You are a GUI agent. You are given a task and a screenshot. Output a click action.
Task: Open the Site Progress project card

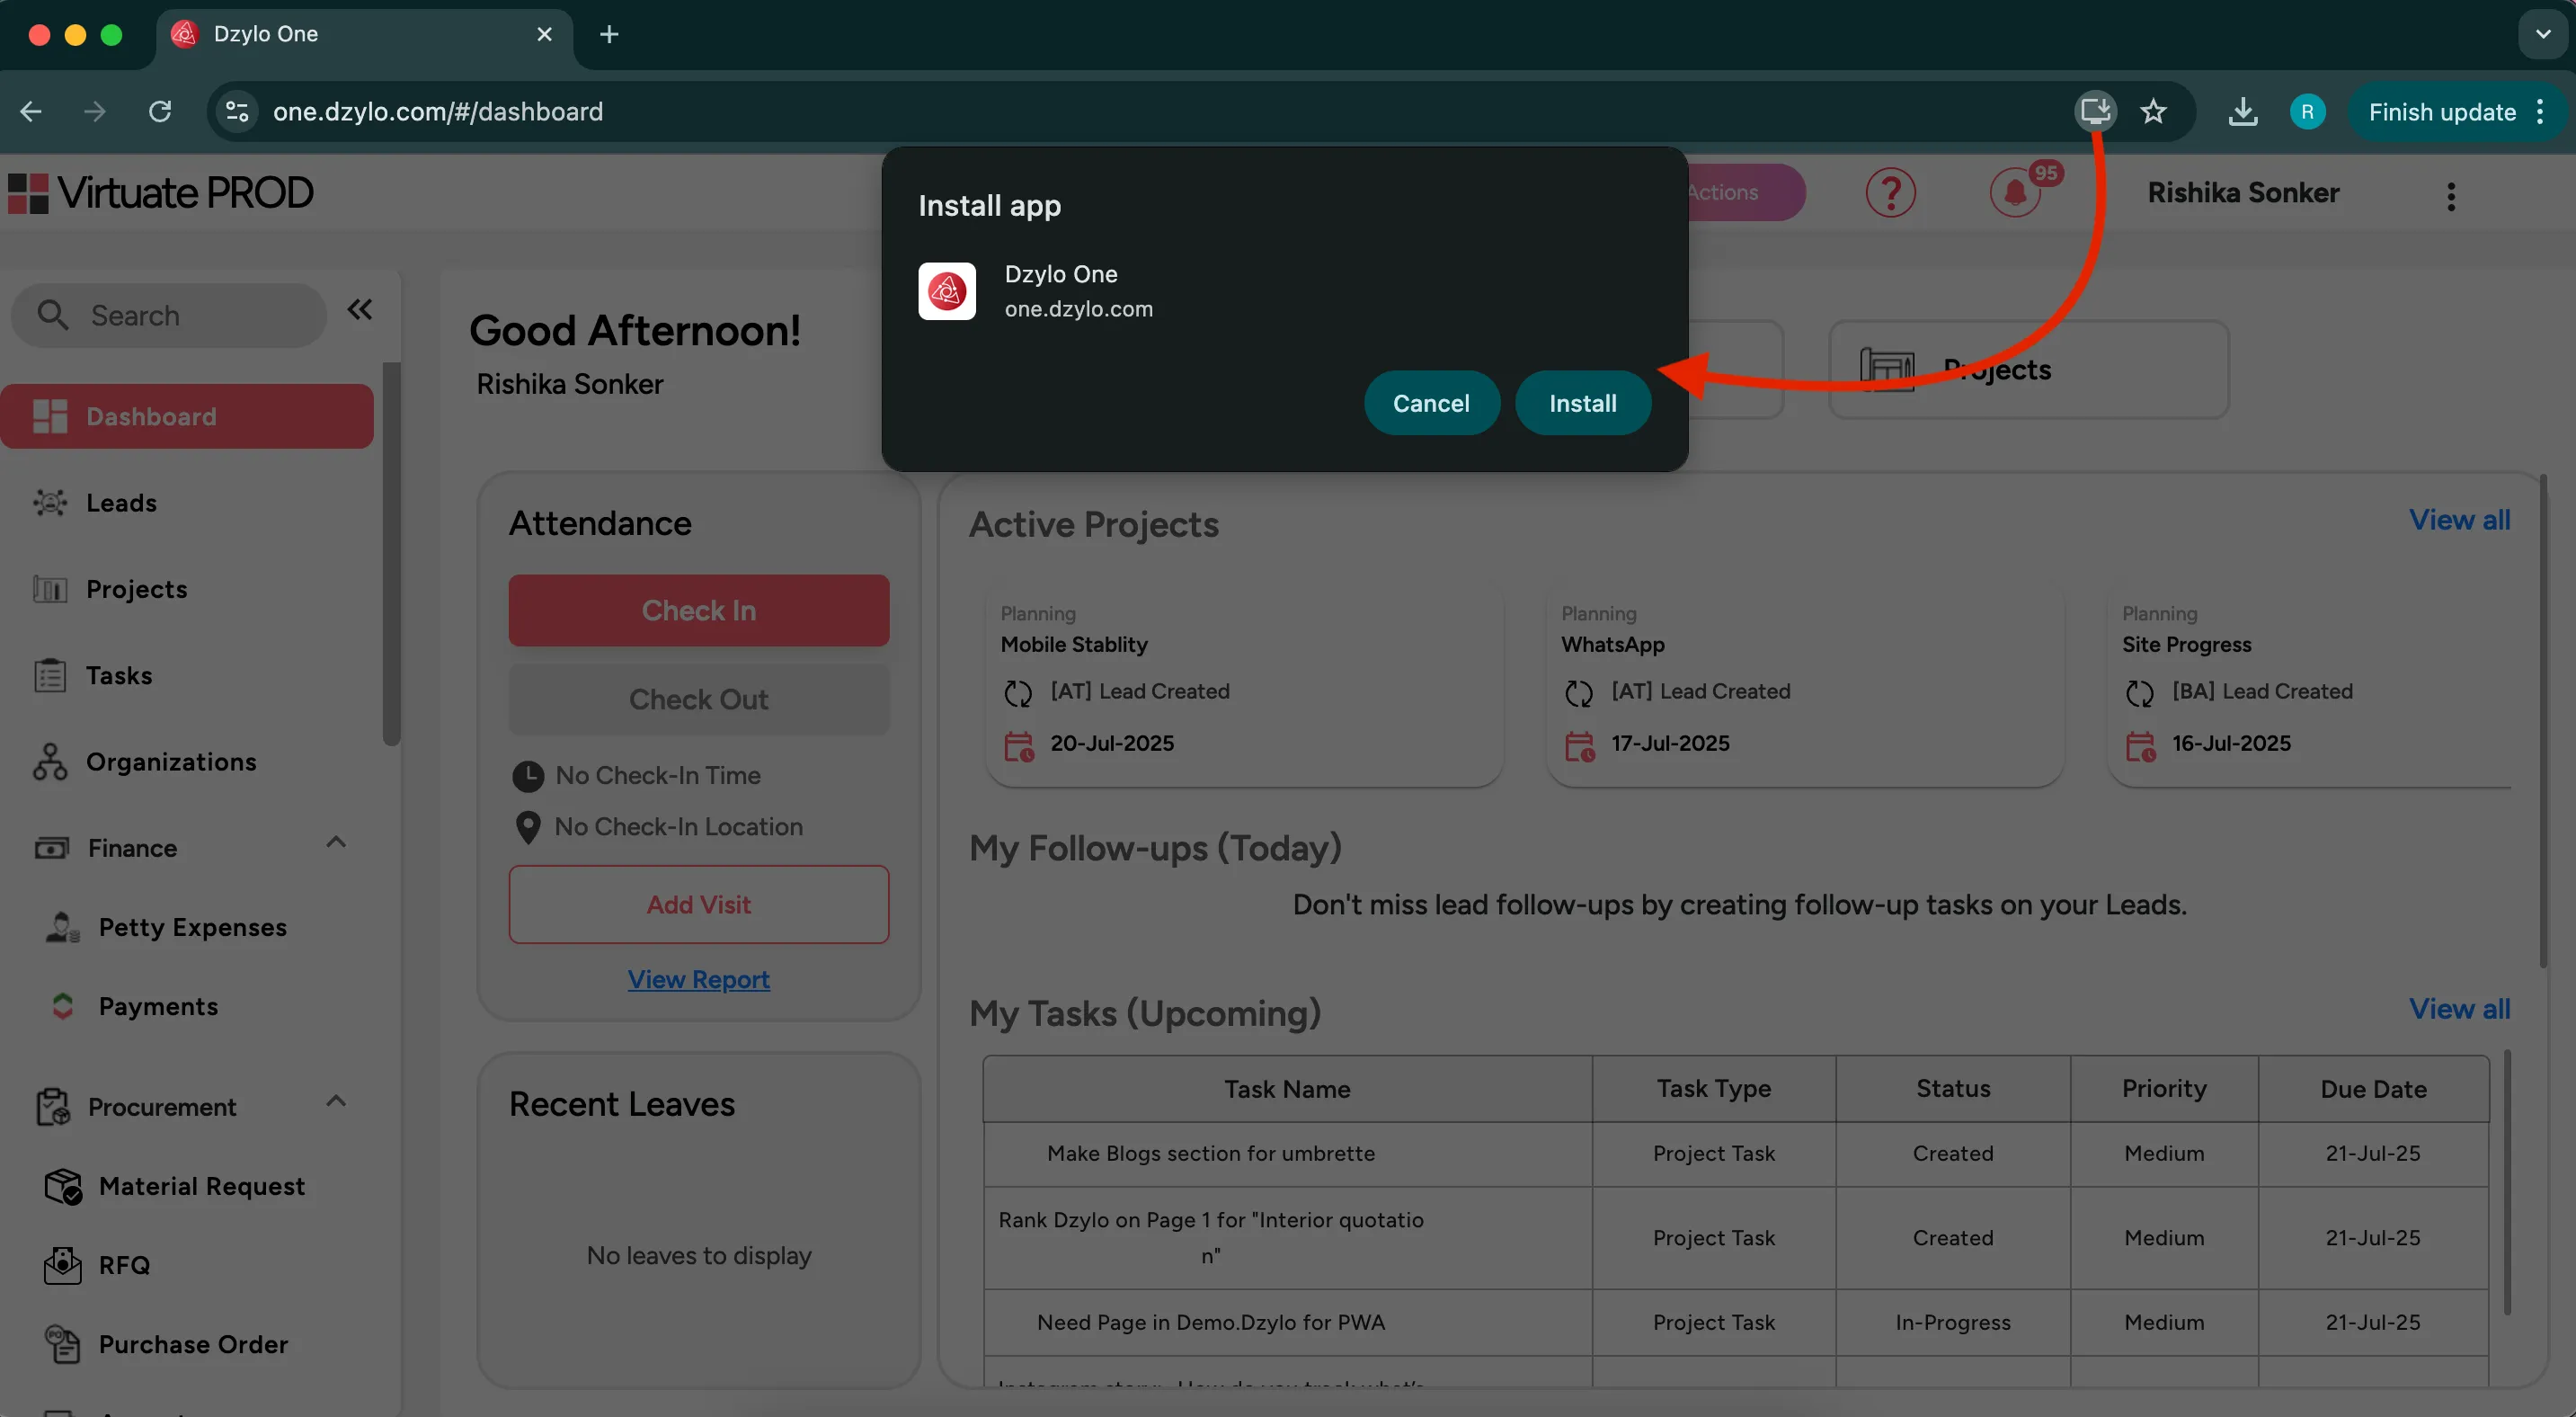point(2309,684)
